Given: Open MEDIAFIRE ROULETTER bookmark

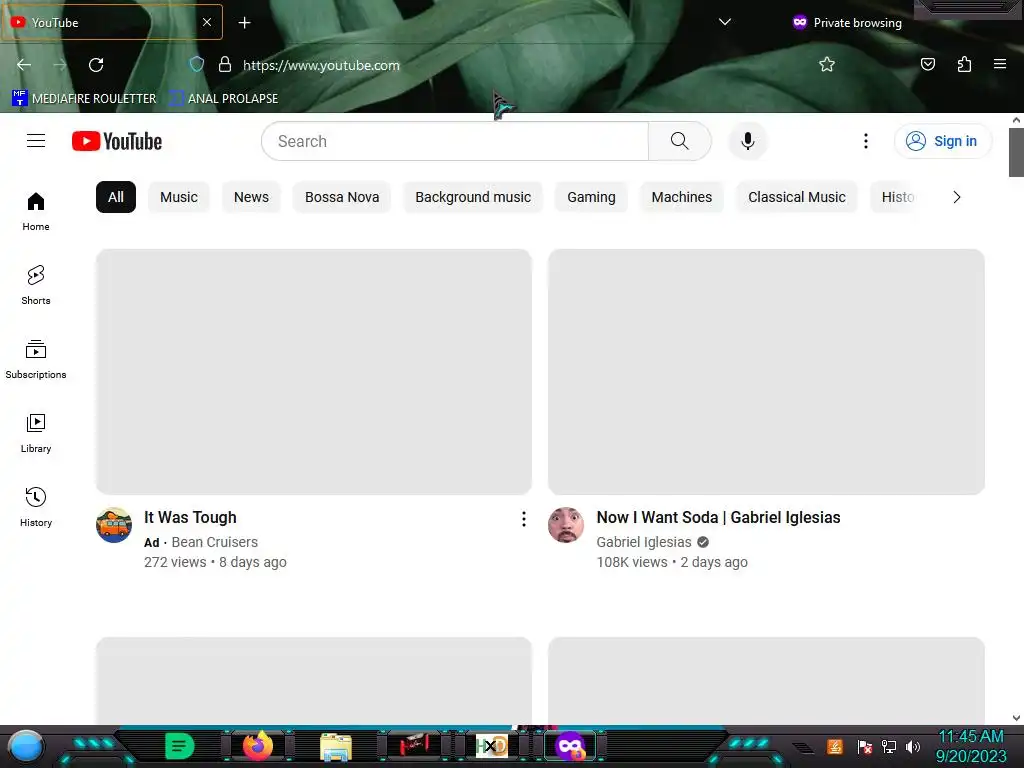Looking at the screenshot, I should tap(84, 99).
